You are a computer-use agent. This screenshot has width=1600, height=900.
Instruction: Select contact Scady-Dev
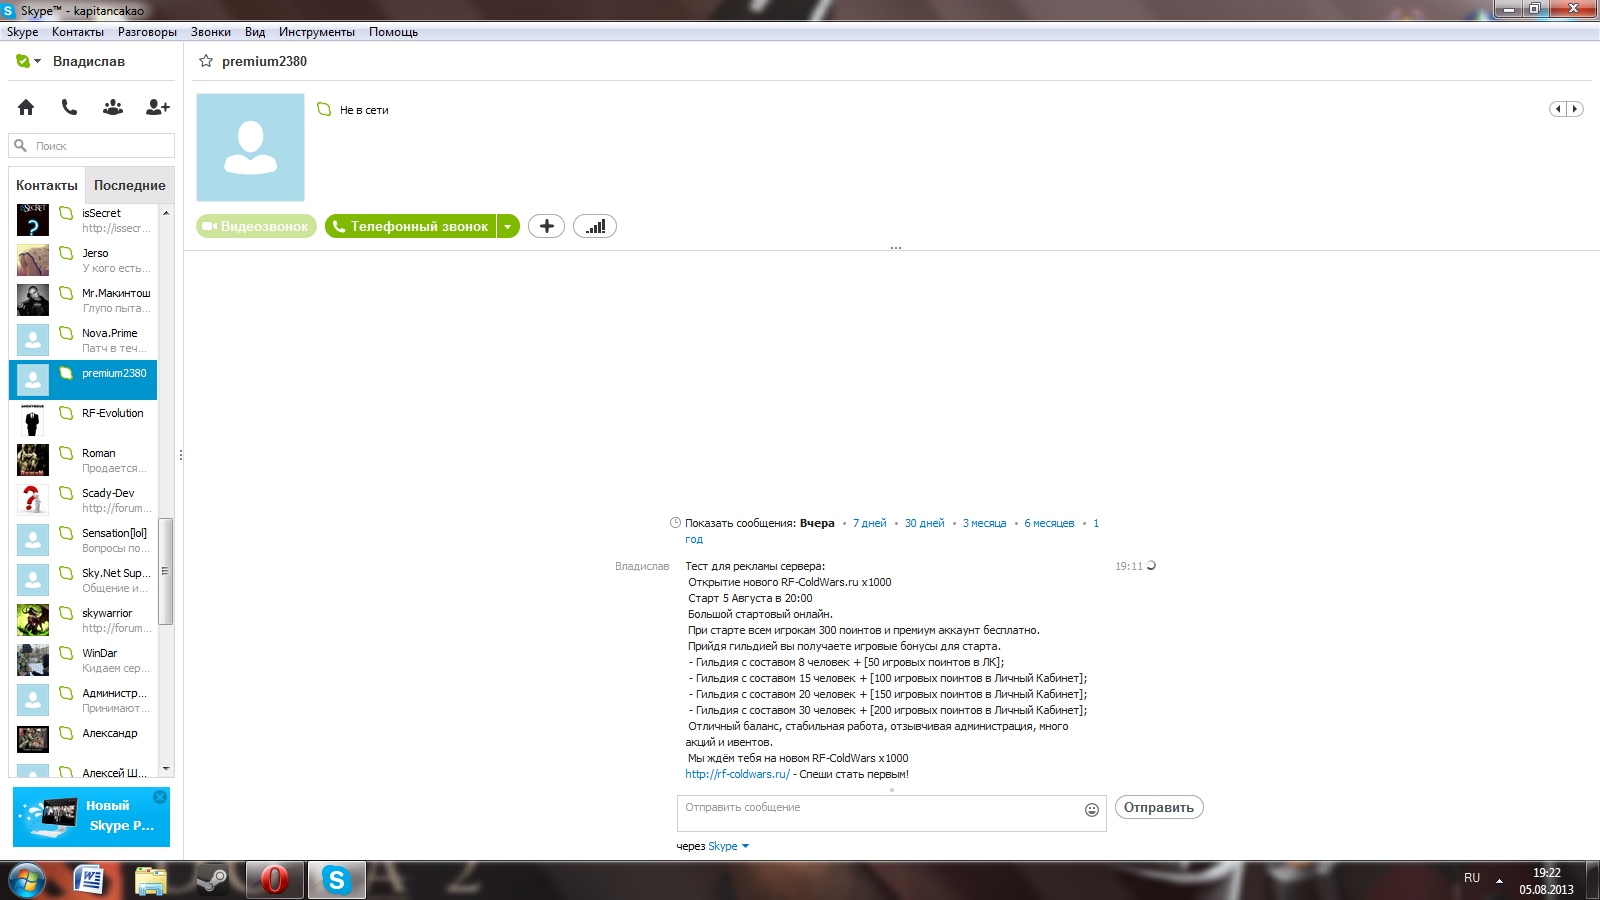[83, 500]
